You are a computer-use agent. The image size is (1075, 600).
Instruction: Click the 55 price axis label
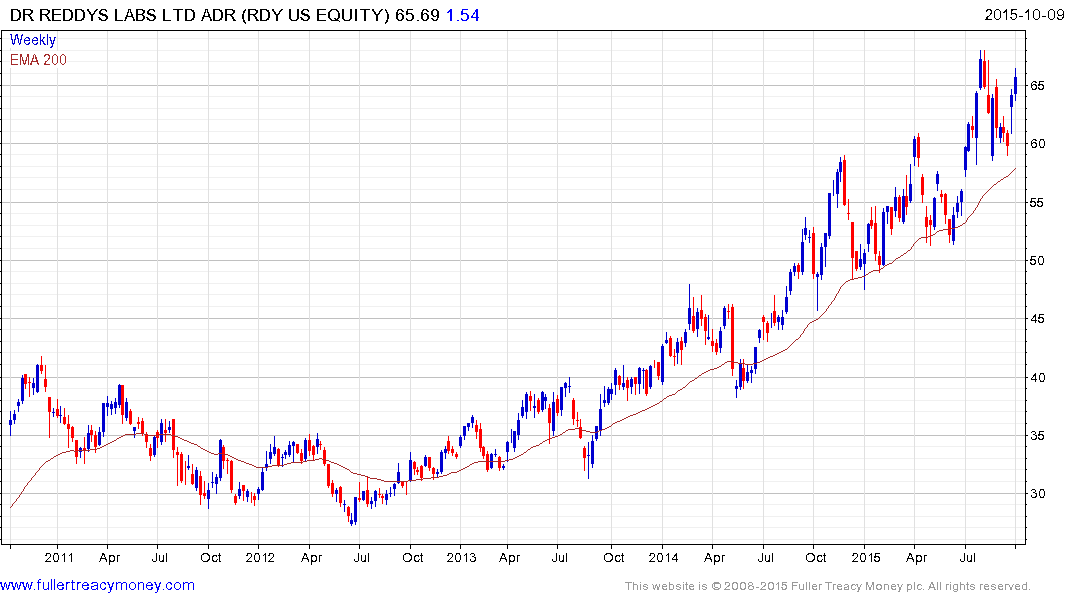click(1039, 203)
